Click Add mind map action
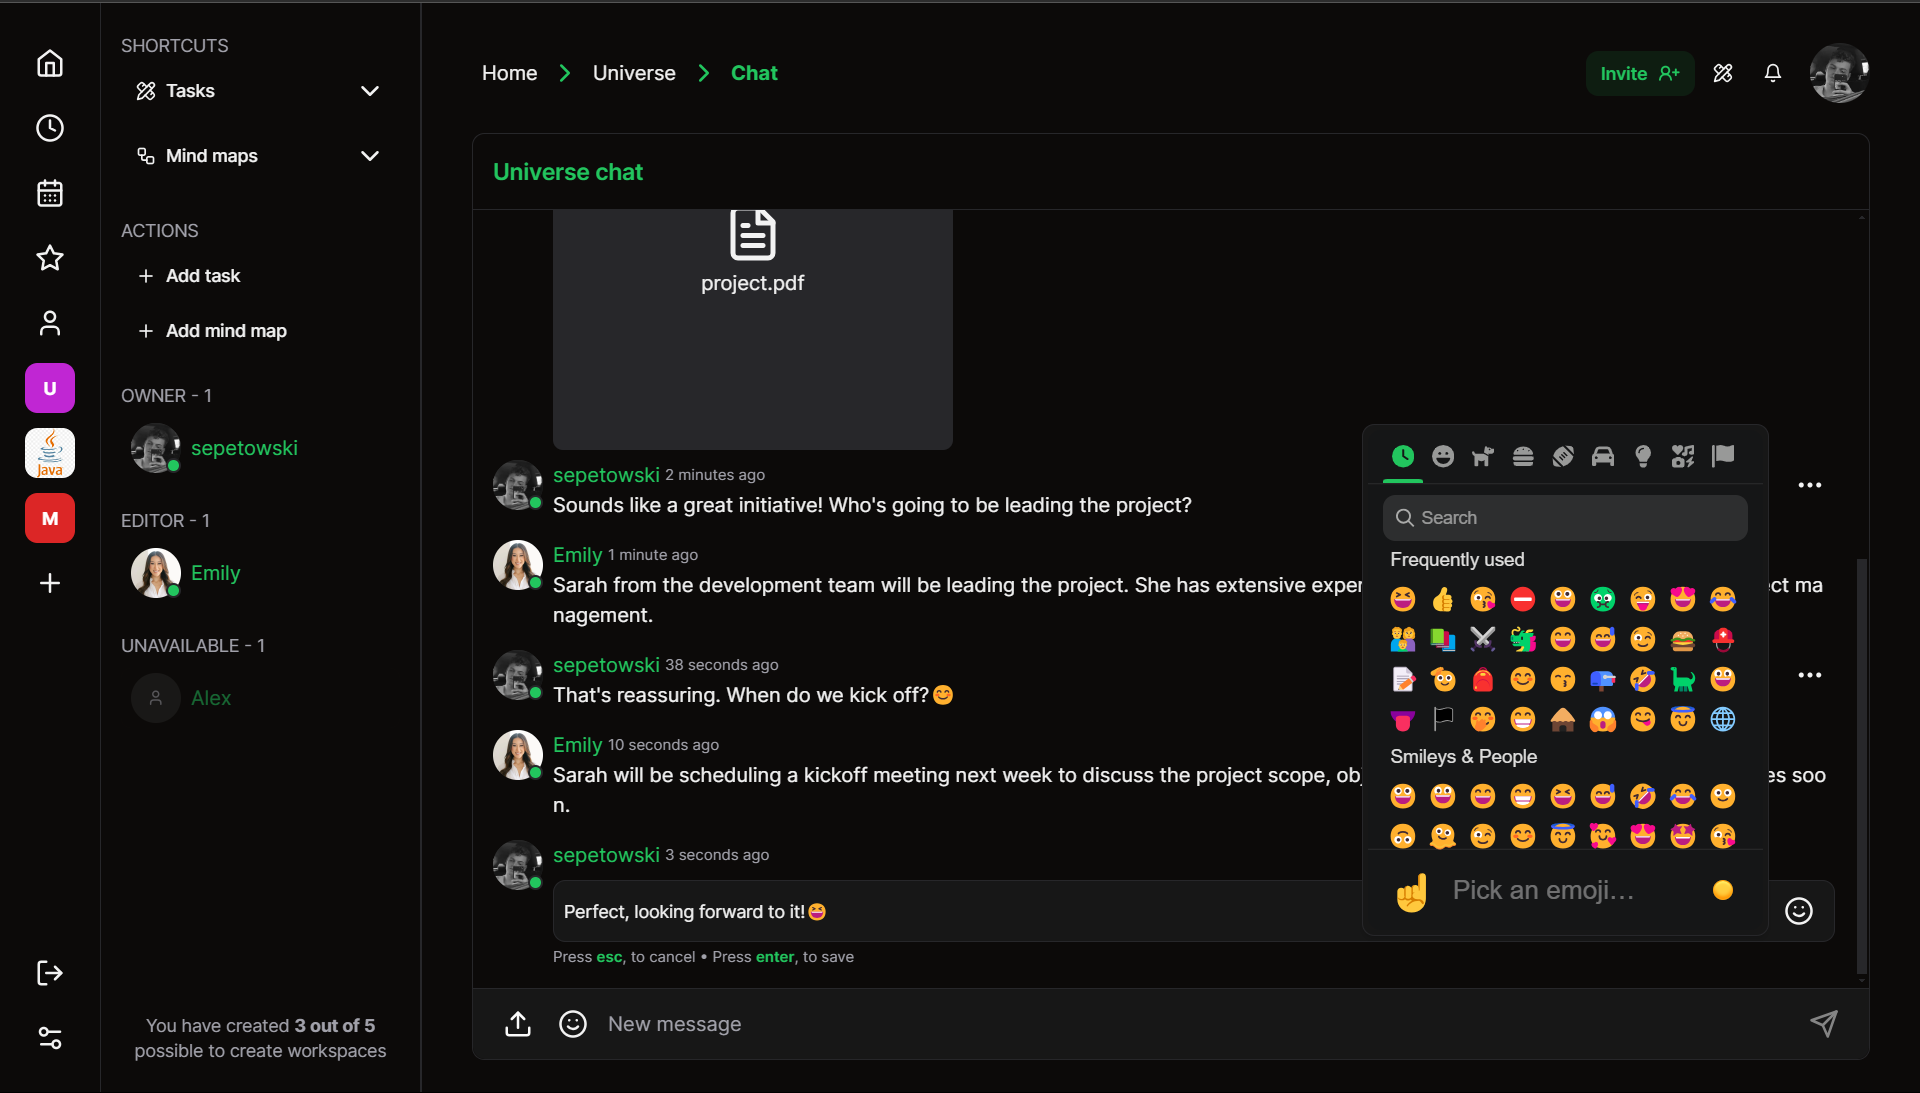 pyautogui.click(x=226, y=331)
